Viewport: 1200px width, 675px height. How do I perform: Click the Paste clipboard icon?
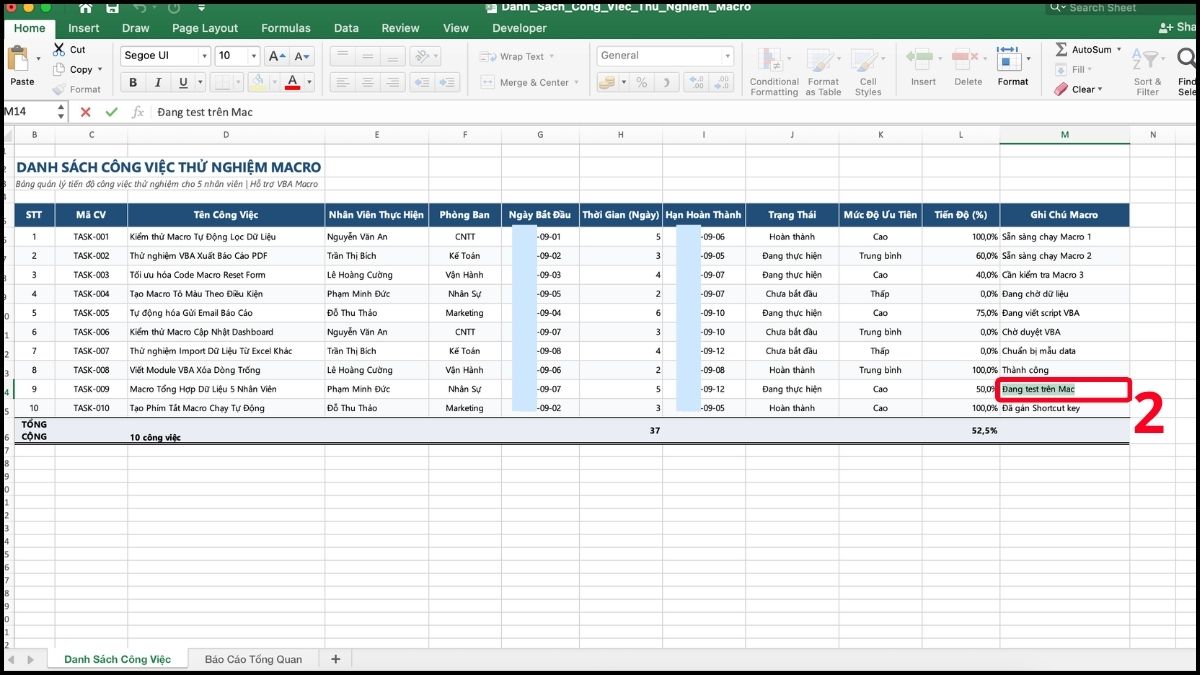pos(20,60)
